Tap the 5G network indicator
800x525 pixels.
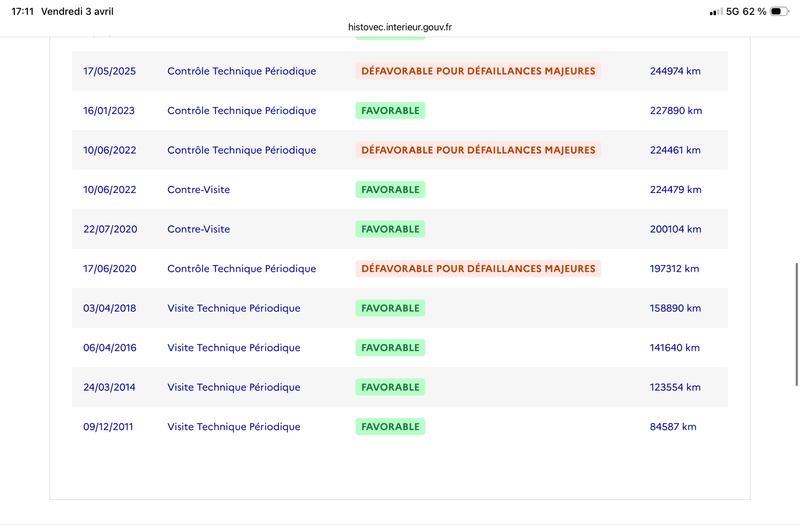click(732, 11)
